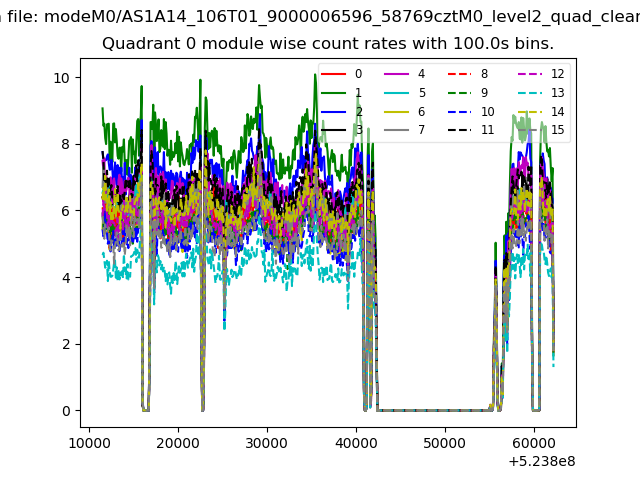This screenshot has height=480, width=640.
Task: Click legend label 9
Action: pos(484,93)
